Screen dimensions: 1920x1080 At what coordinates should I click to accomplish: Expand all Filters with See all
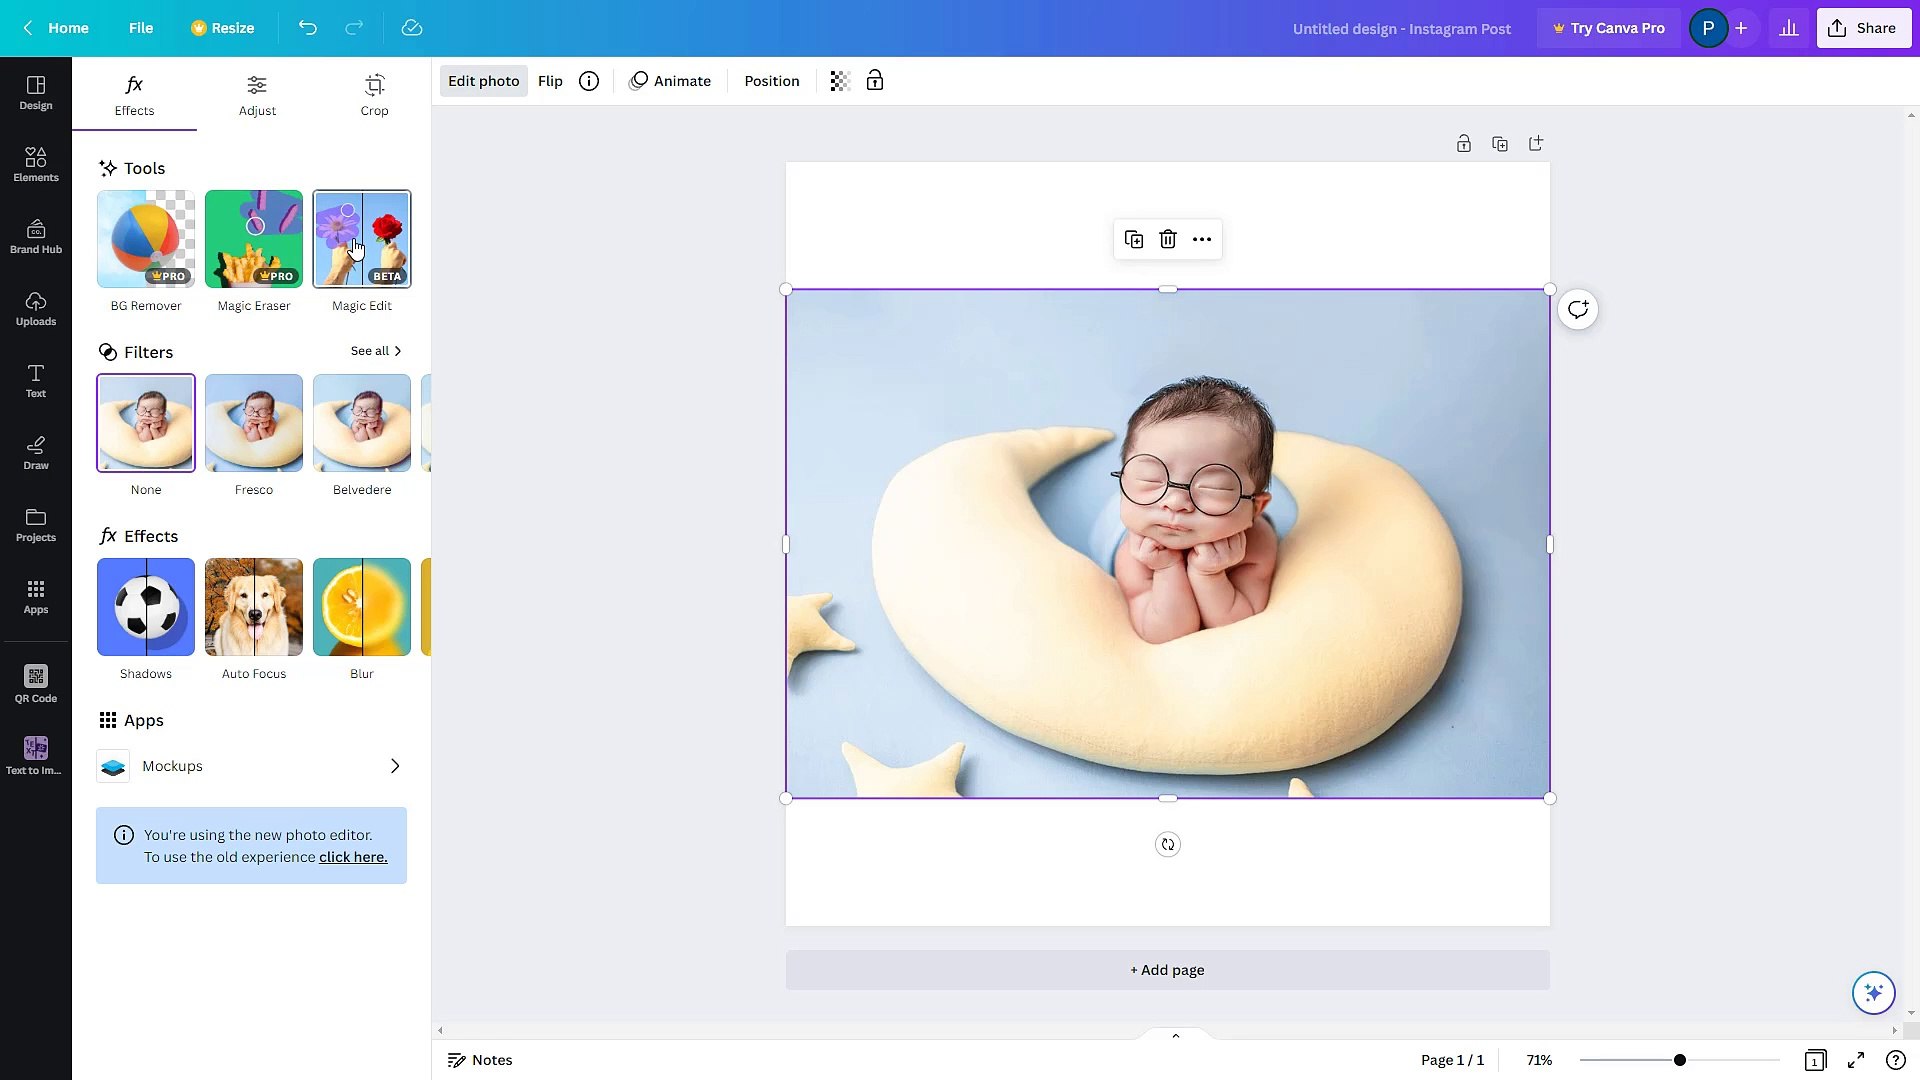click(376, 351)
